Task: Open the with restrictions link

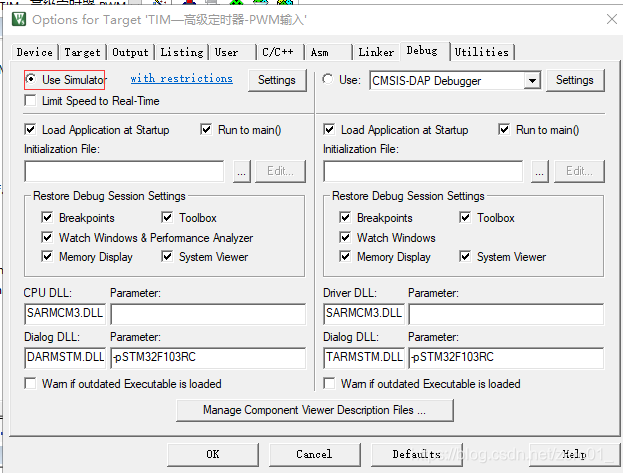Action: pyautogui.click(x=182, y=79)
